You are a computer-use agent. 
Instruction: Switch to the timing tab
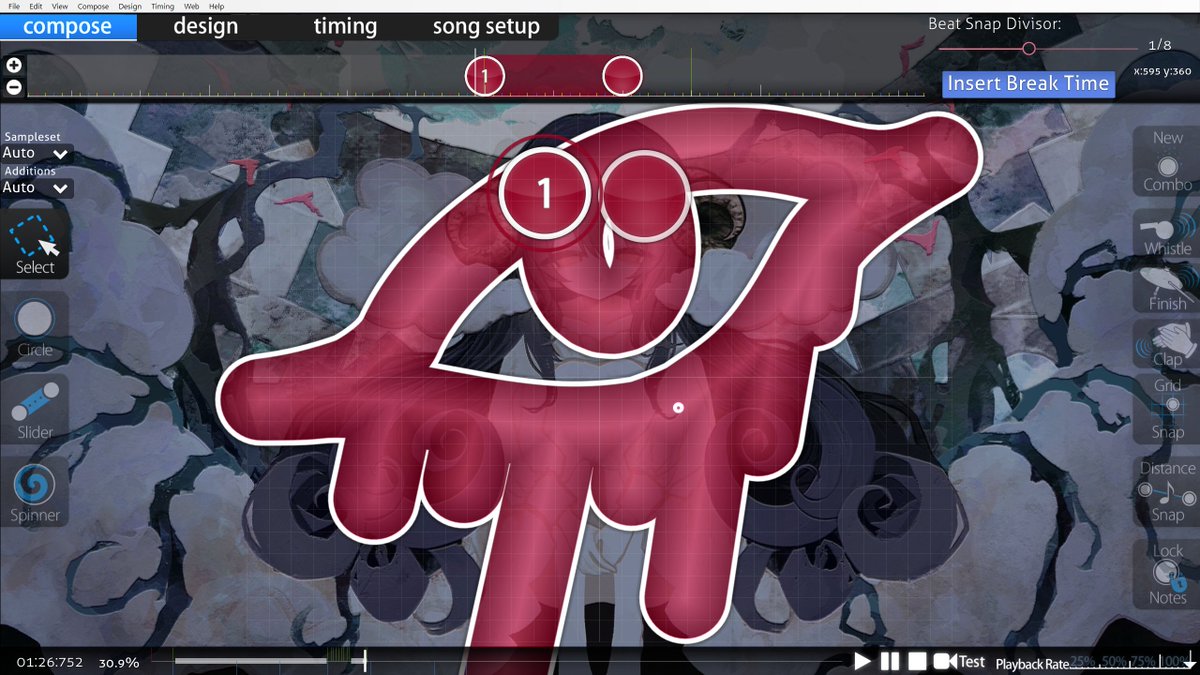pyautogui.click(x=345, y=27)
